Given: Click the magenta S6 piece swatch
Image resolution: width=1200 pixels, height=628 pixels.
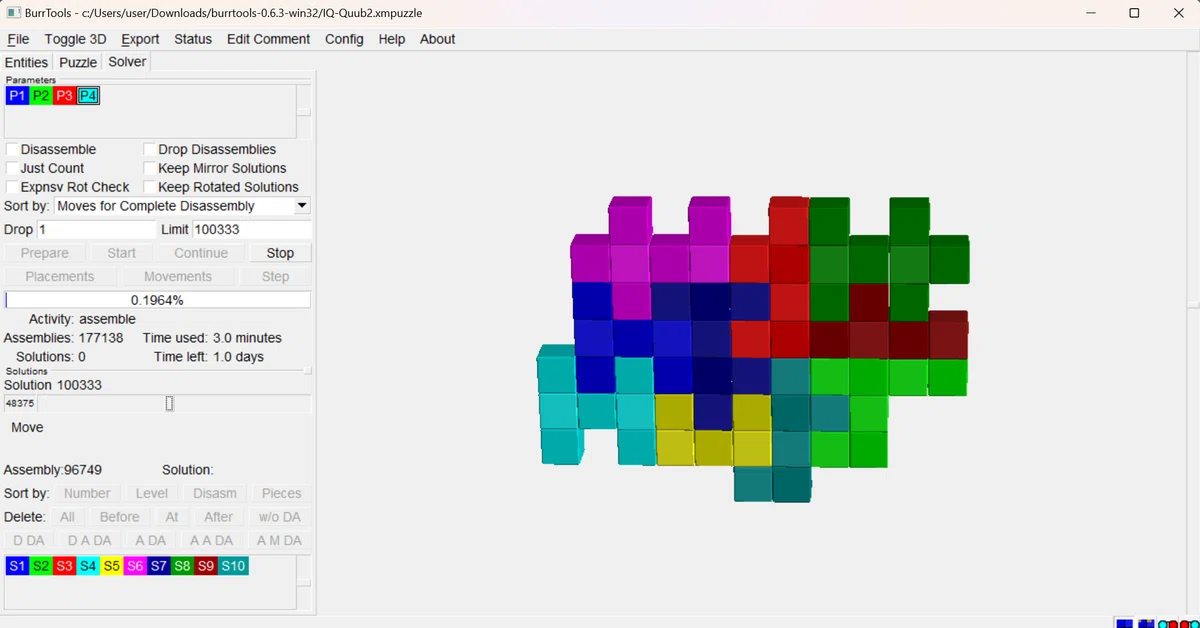Looking at the screenshot, I should pyautogui.click(x=136, y=566).
